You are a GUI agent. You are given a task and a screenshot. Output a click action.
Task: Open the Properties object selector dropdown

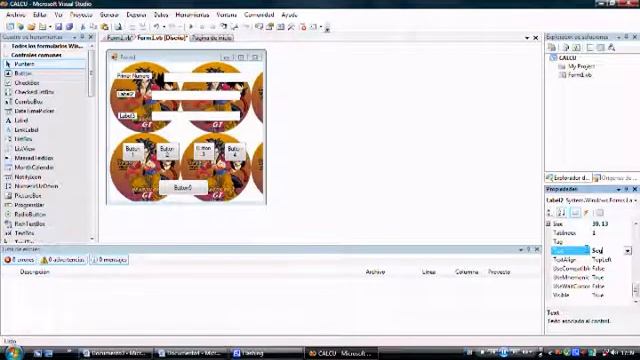636,200
